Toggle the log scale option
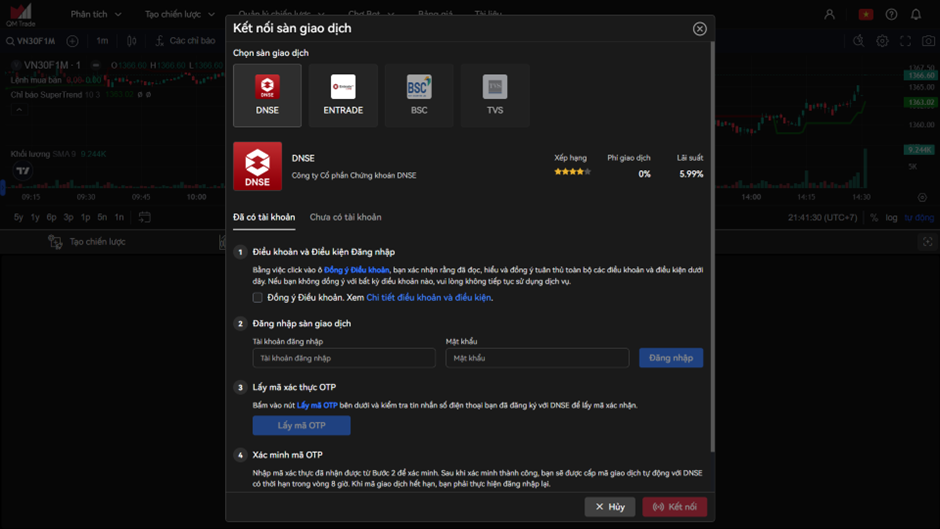 point(891,218)
